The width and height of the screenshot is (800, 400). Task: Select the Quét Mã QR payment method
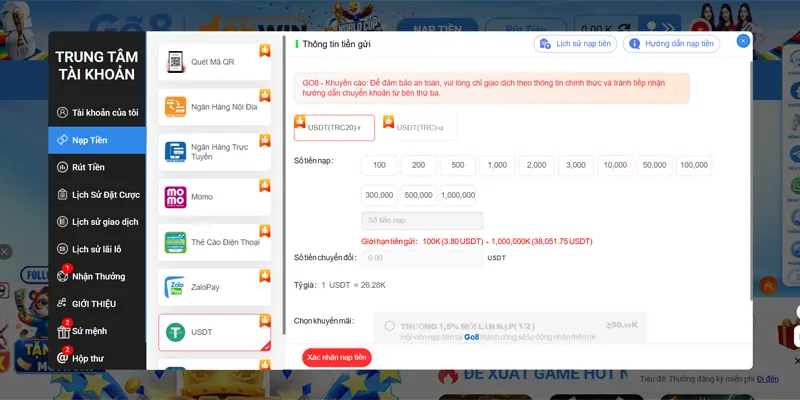214,62
